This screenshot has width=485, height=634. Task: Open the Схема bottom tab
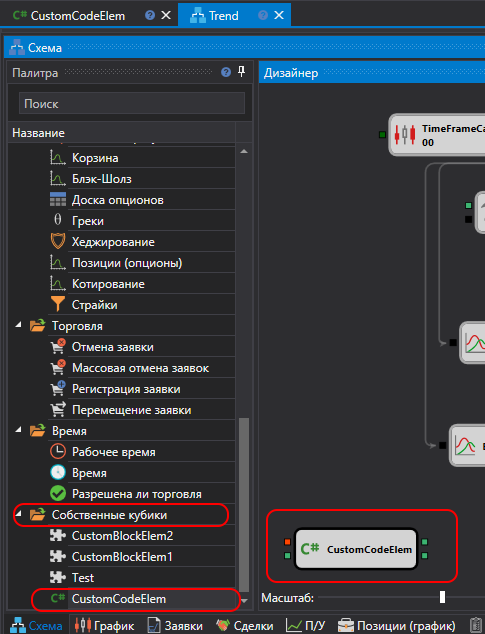(36, 626)
